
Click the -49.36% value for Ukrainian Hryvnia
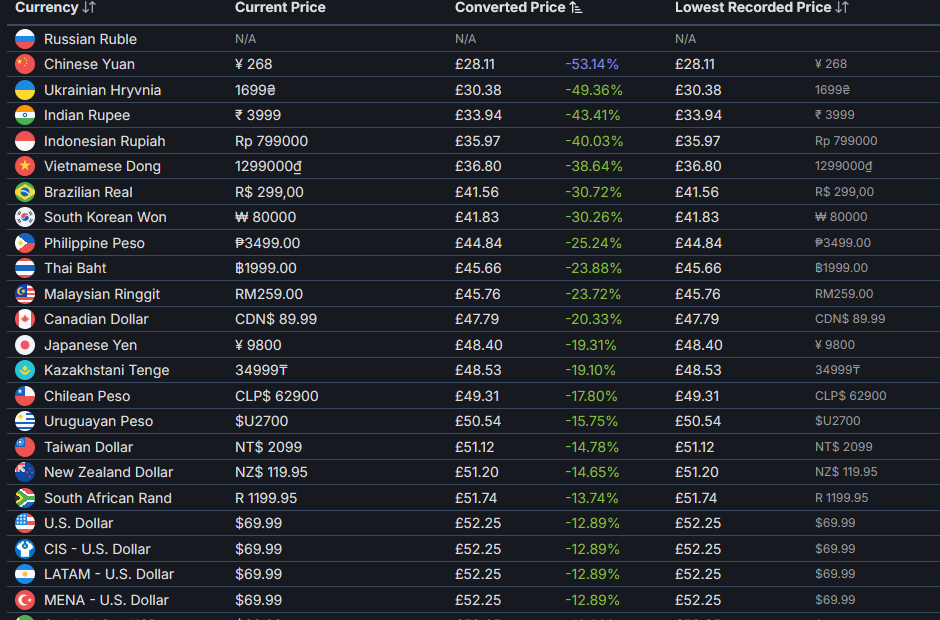[x=594, y=90]
